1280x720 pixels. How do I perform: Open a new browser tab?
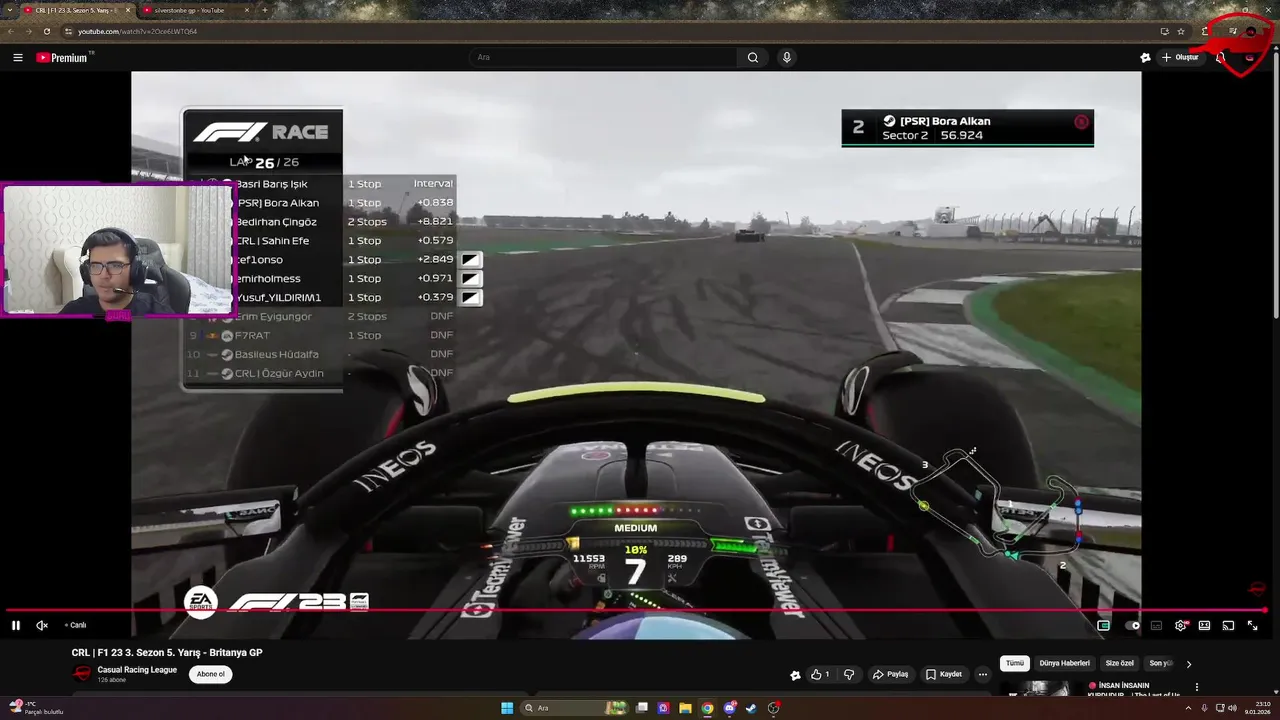264,10
